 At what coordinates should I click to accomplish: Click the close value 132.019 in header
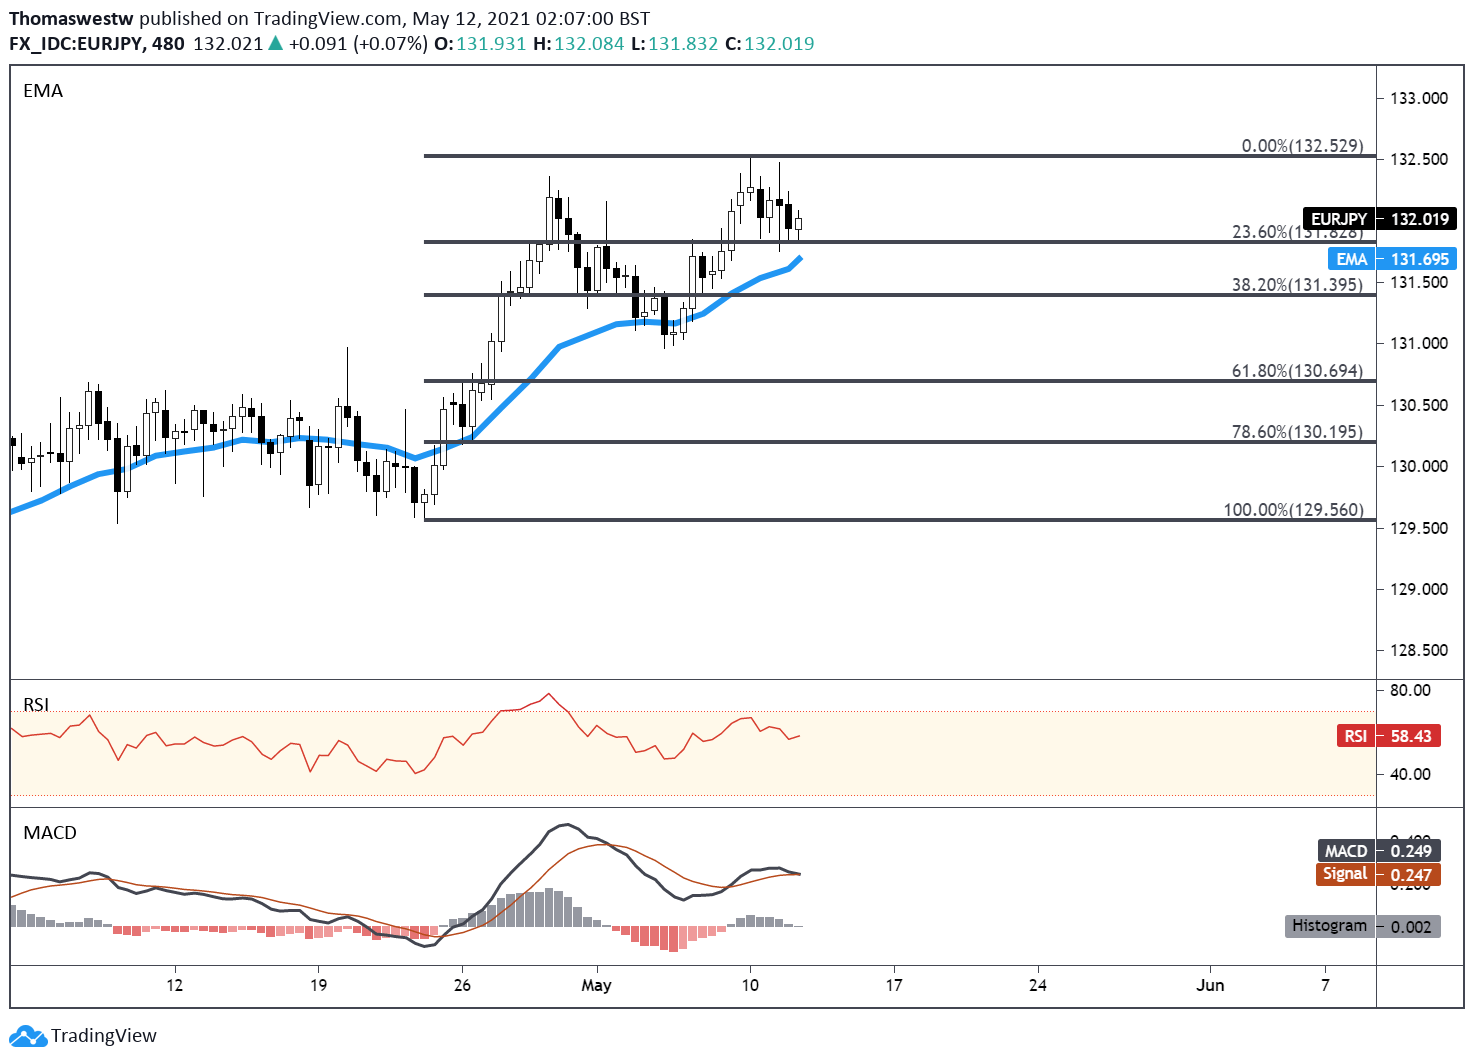click(779, 44)
